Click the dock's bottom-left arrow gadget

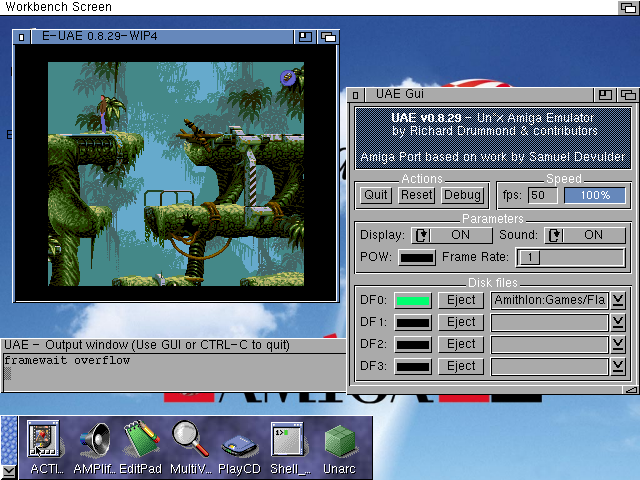coord(8,472)
